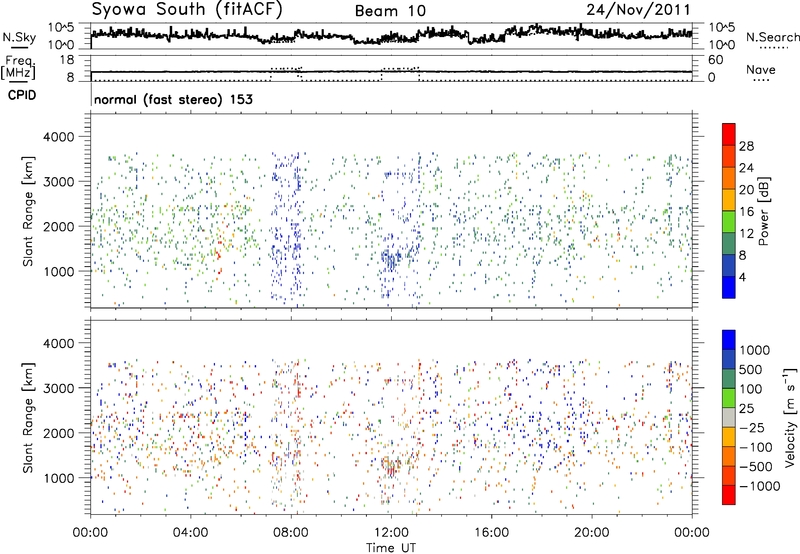Click the '25' Velocity colorbar tick
This screenshot has width=800, height=554.
[x=746, y=408]
